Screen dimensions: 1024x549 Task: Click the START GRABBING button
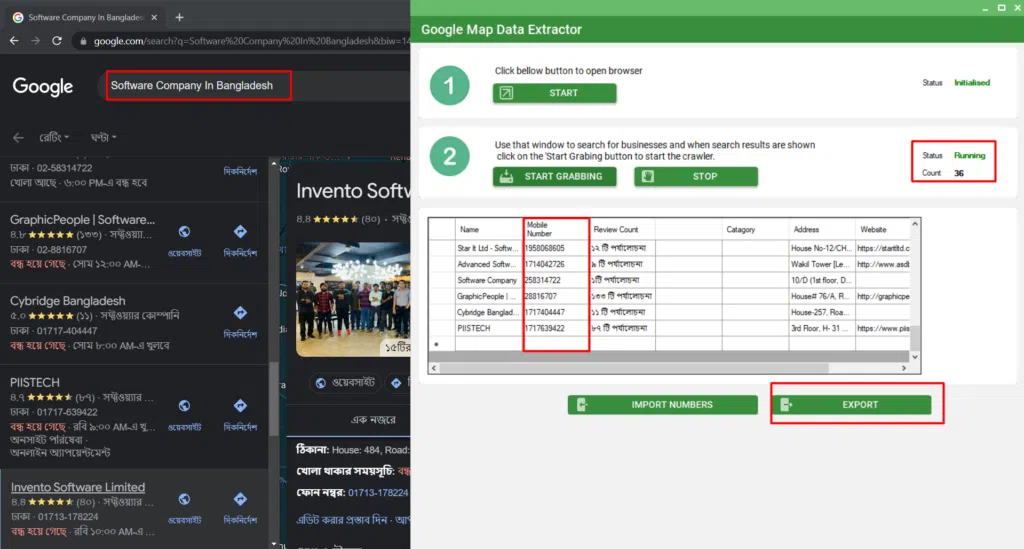tap(554, 176)
